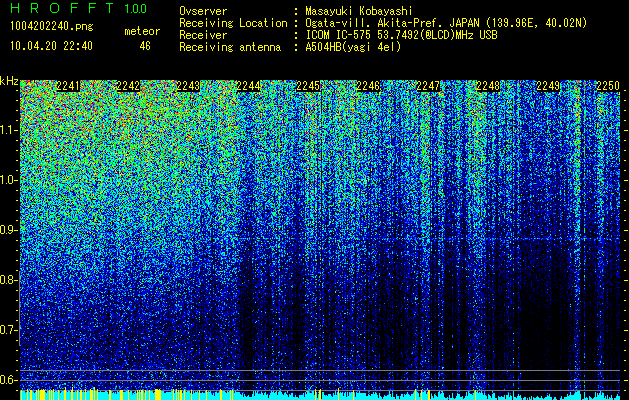Click the 2248 time marker
This screenshot has height=400, width=629.
tap(489, 86)
